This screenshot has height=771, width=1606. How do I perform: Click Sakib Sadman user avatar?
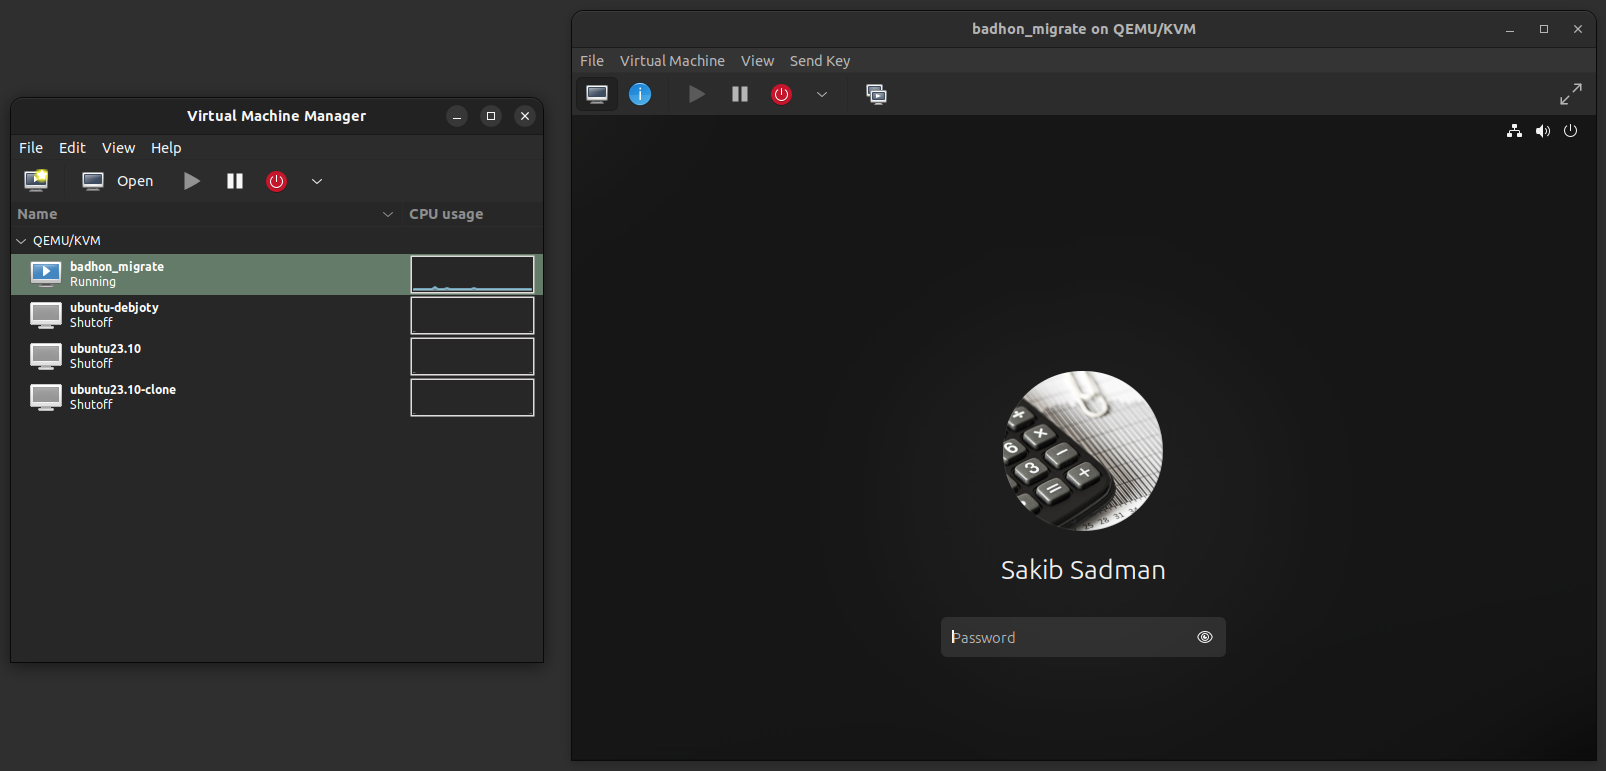click(x=1083, y=451)
